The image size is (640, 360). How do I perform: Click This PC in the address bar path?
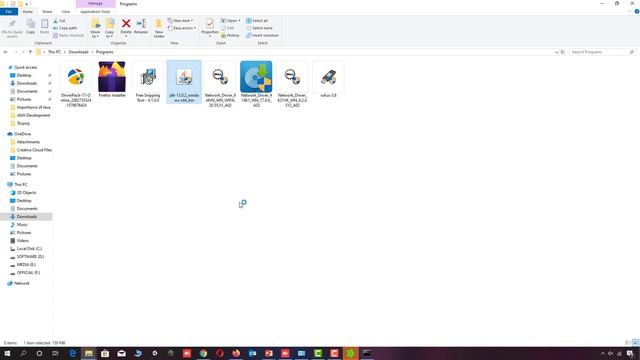54,52
